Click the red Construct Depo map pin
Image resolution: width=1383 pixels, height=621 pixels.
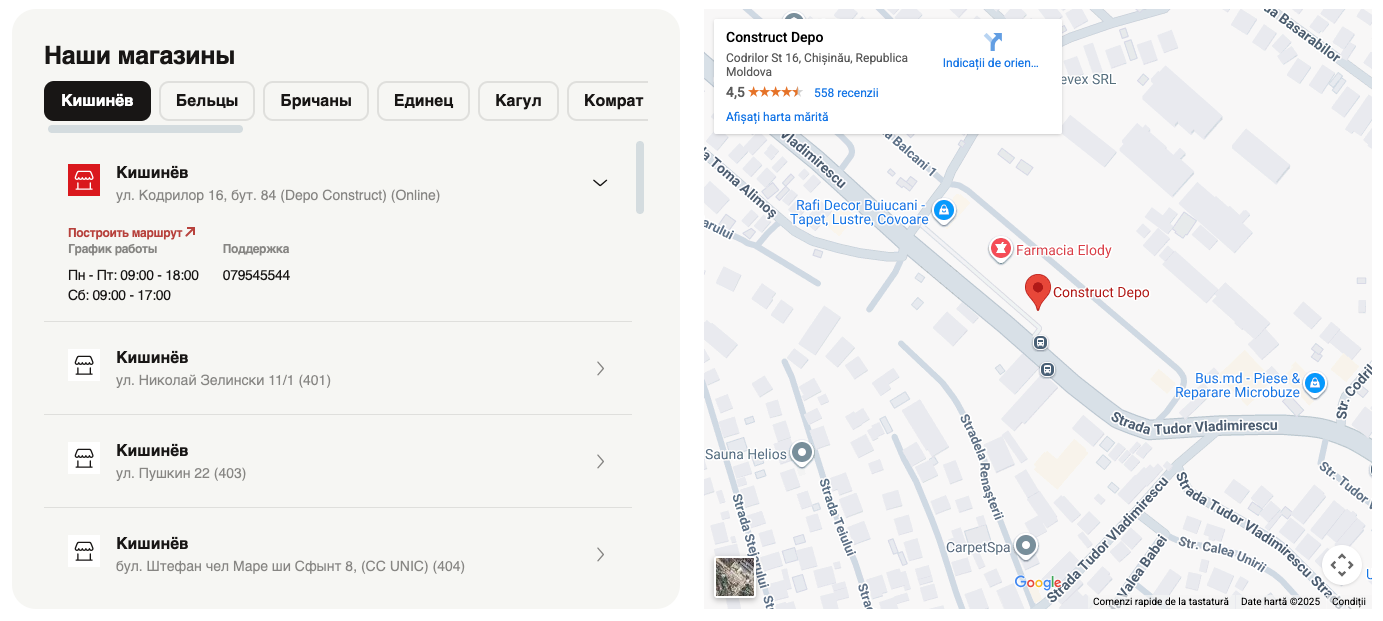coord(1038,291)
